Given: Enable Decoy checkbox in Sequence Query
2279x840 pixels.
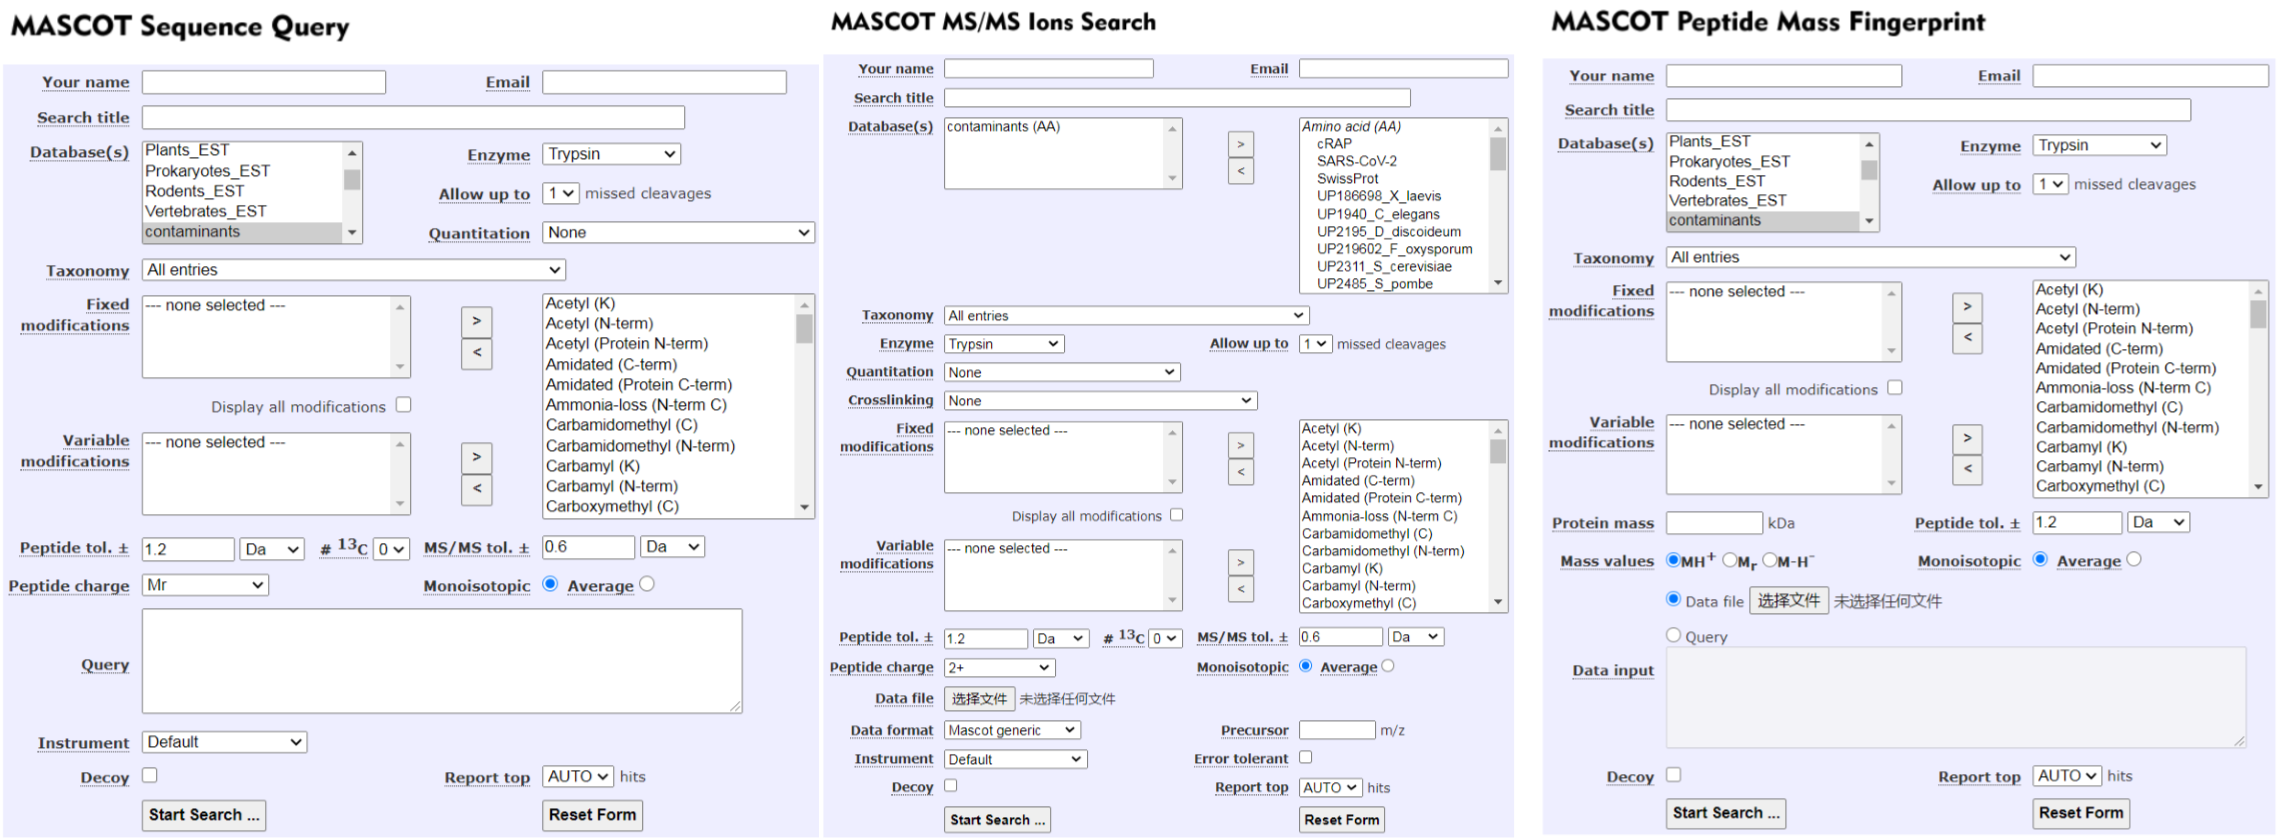Looking at the screenshot, I should coord(150,775).
